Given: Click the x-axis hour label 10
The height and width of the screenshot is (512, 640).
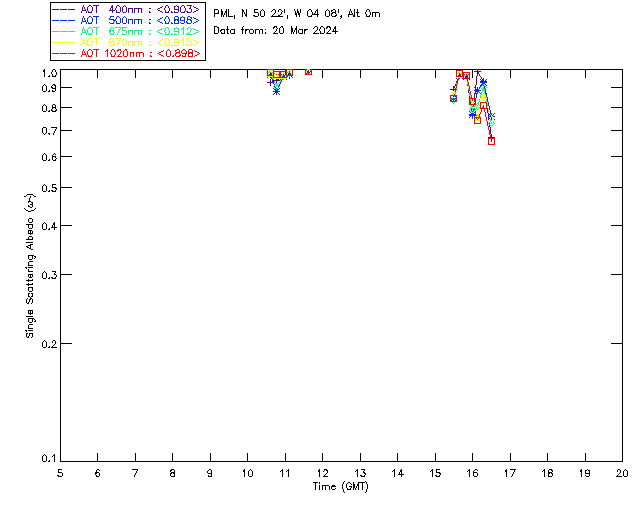Looking at the screenshot, I should click(248, 474).
